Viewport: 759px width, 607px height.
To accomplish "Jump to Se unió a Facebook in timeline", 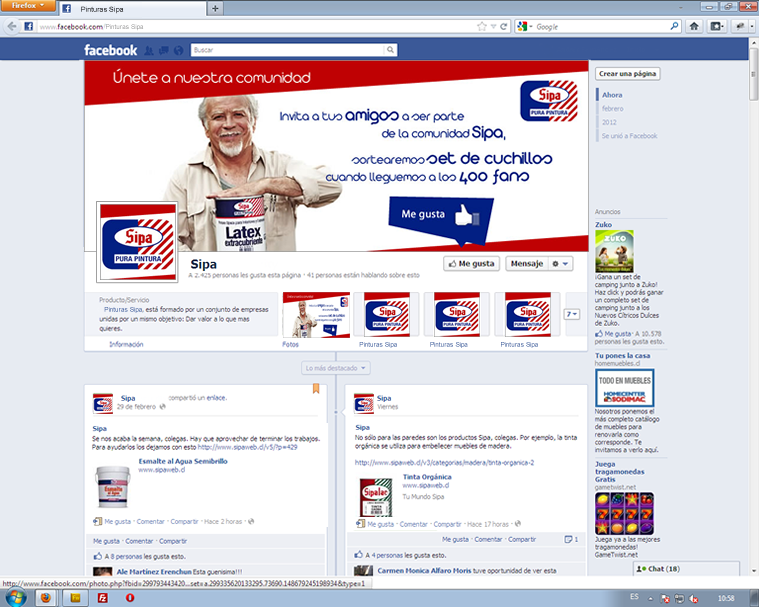I will pyautogui.click(x=629, y=136).
